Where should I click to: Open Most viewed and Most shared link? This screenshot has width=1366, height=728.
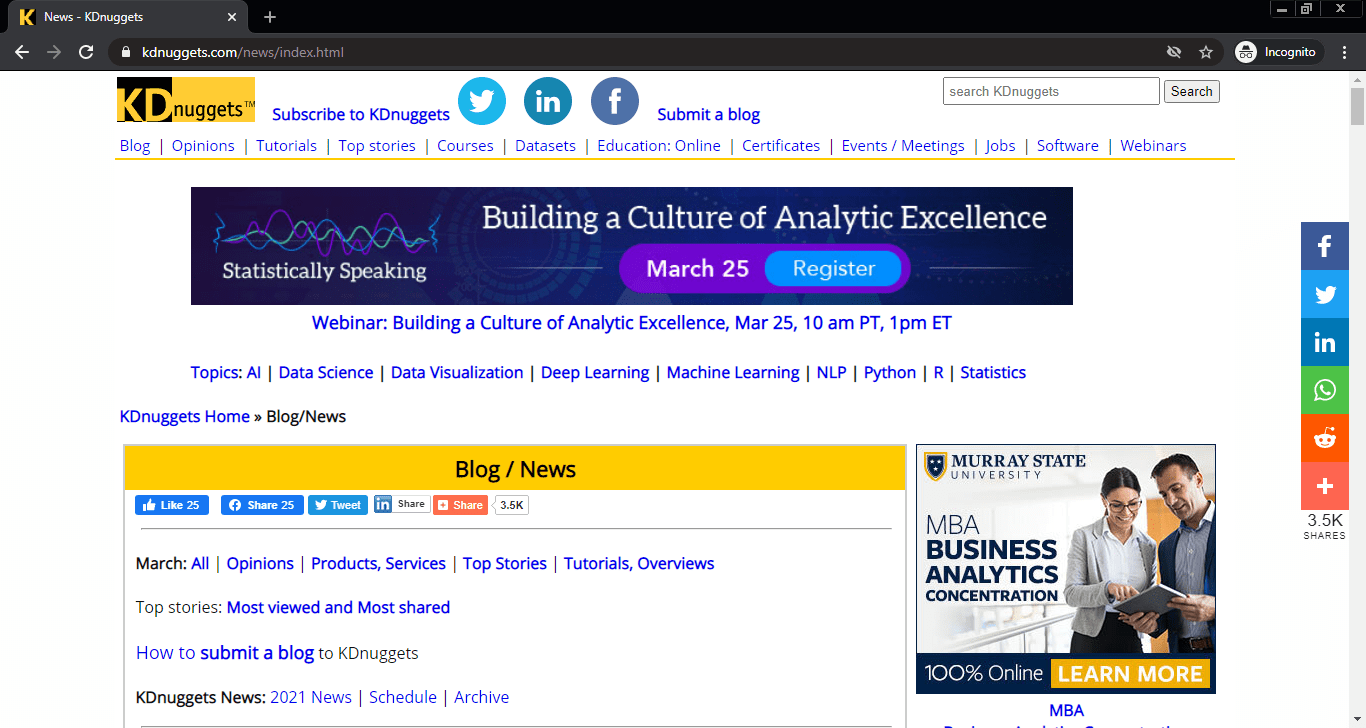click(338, 607)
